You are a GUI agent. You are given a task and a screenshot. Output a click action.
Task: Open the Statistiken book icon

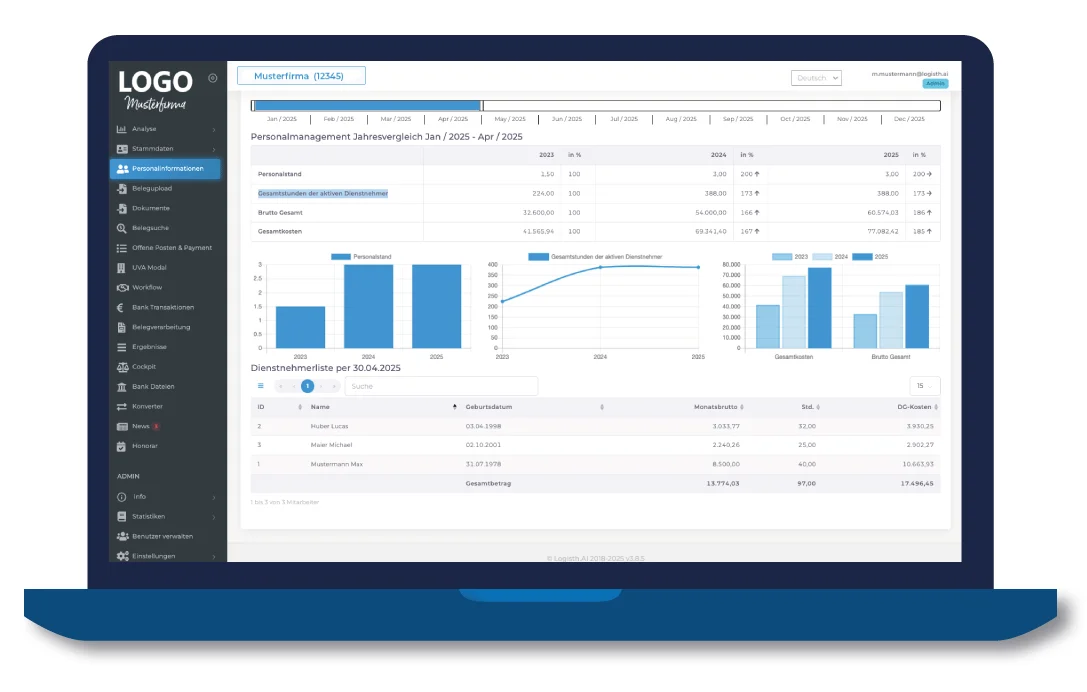click(121, 517)
